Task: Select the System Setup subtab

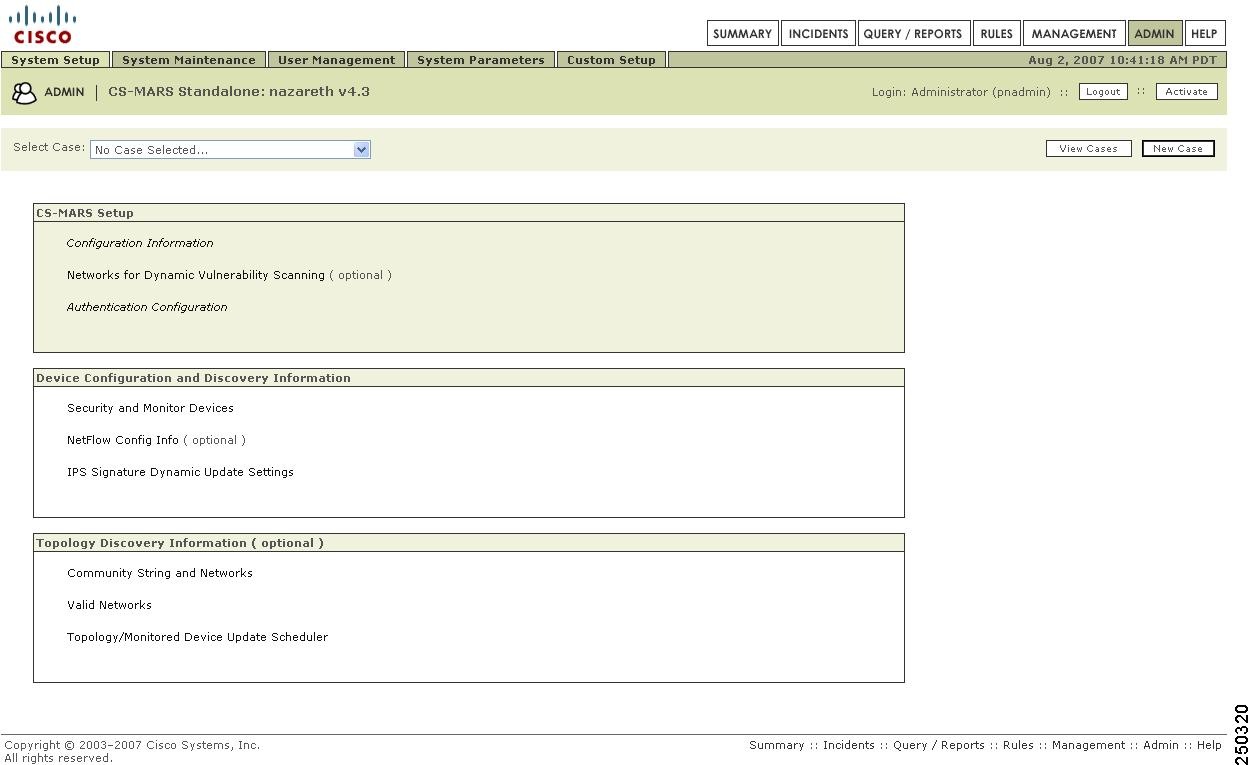Action: (55, 60)
